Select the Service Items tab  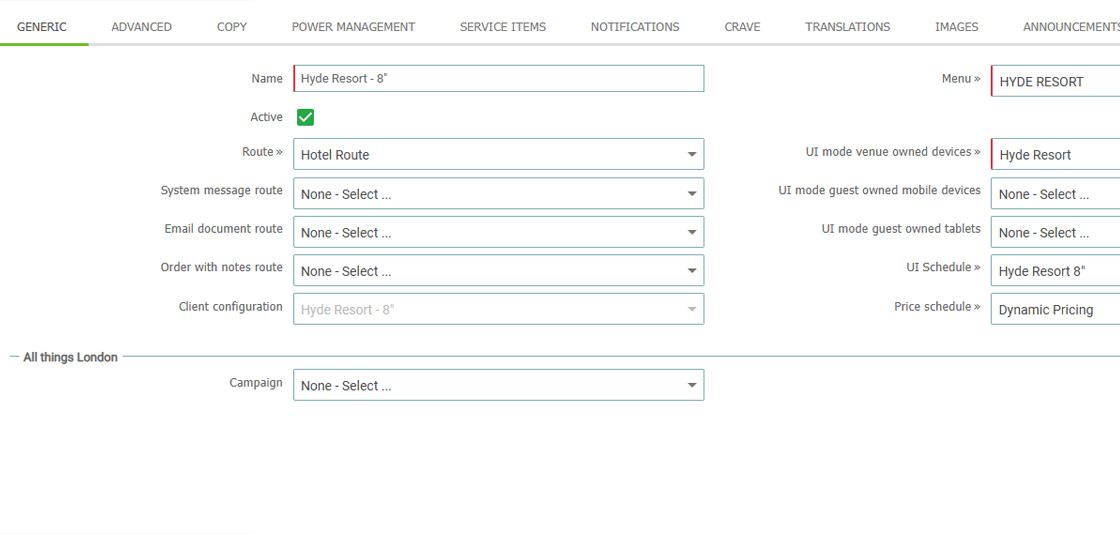tap(503, 27)
